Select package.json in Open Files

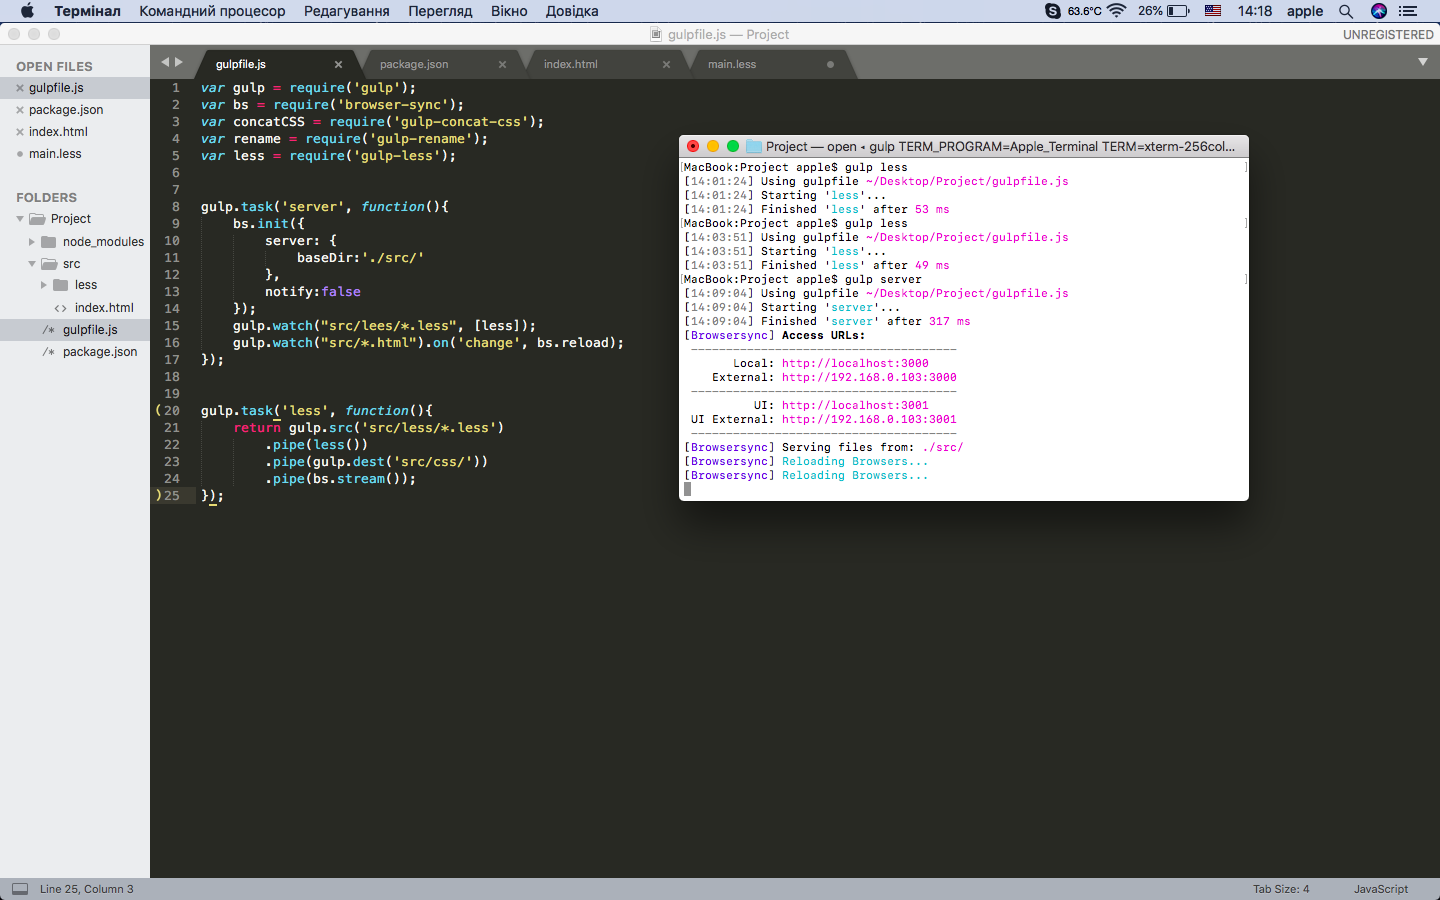pyautogui.click(x=66, y=110)
